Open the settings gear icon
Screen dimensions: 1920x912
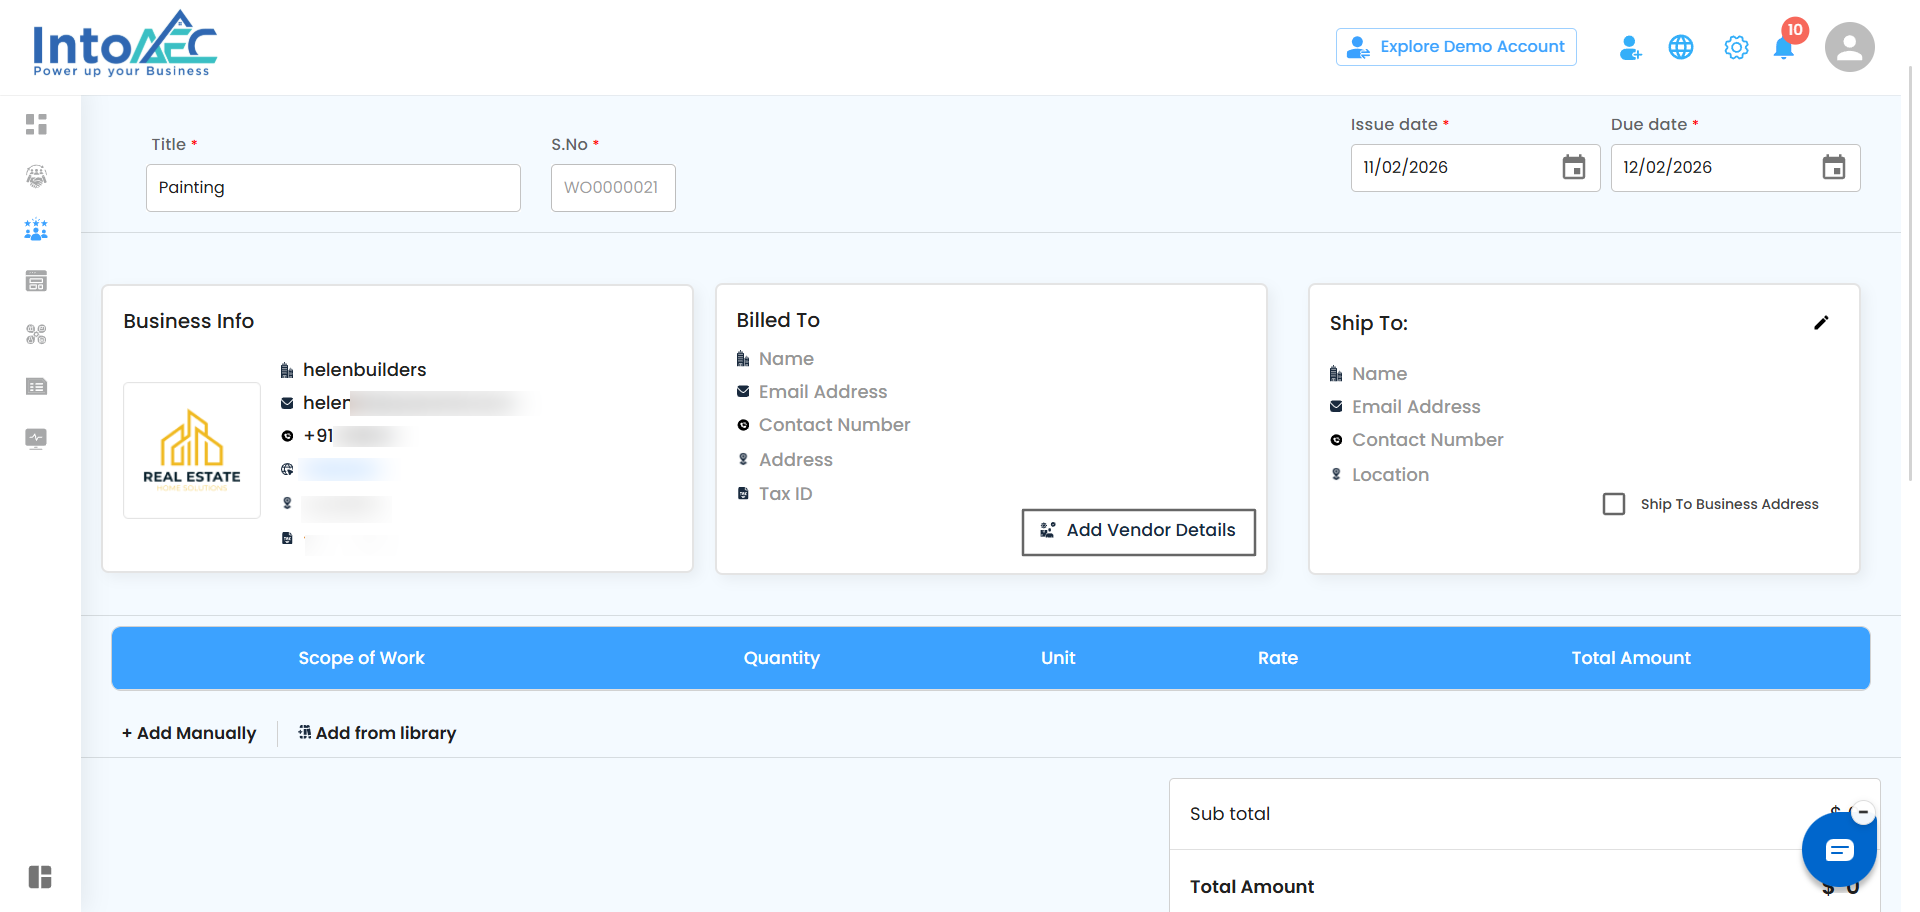(x=1736, y=47)
